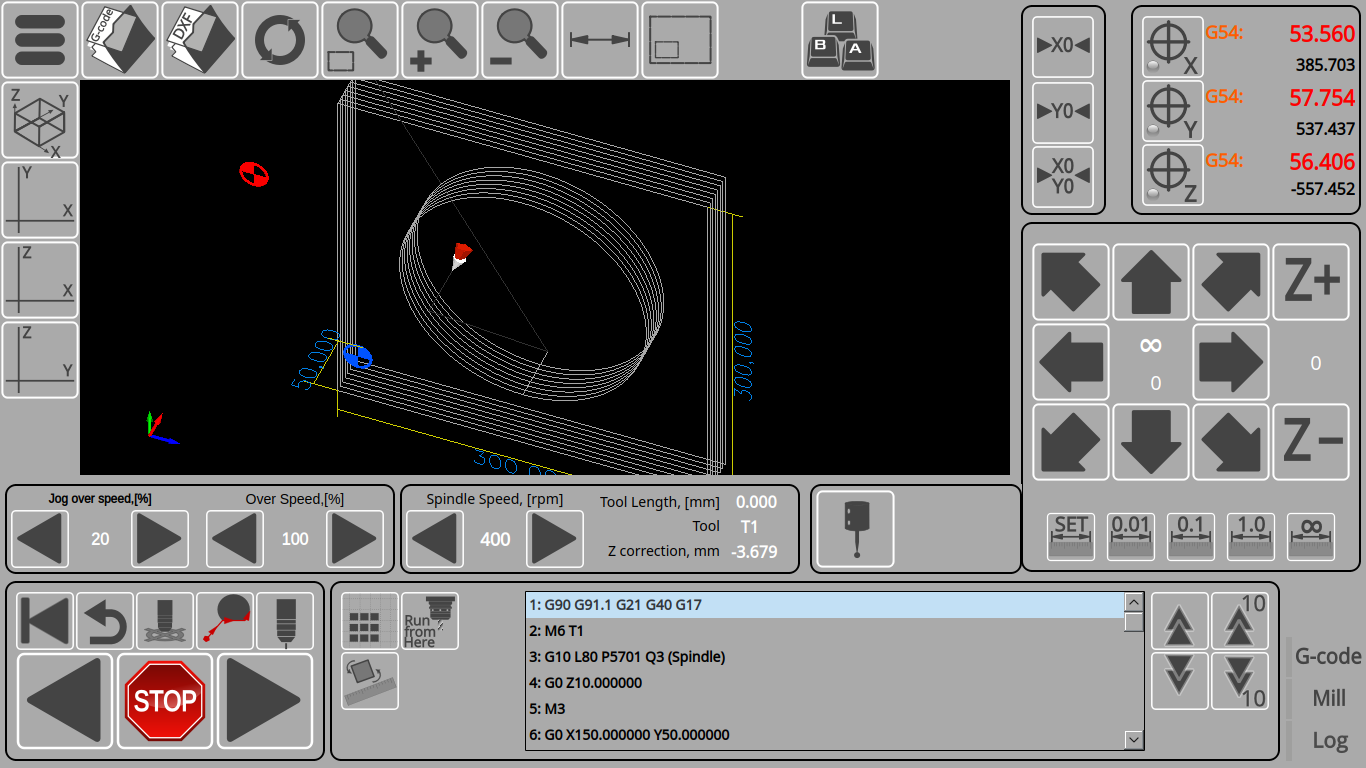This screenshot has height=768, width=1366.
Task: Jog diagonally down-right
Action: coord(1231,442)
